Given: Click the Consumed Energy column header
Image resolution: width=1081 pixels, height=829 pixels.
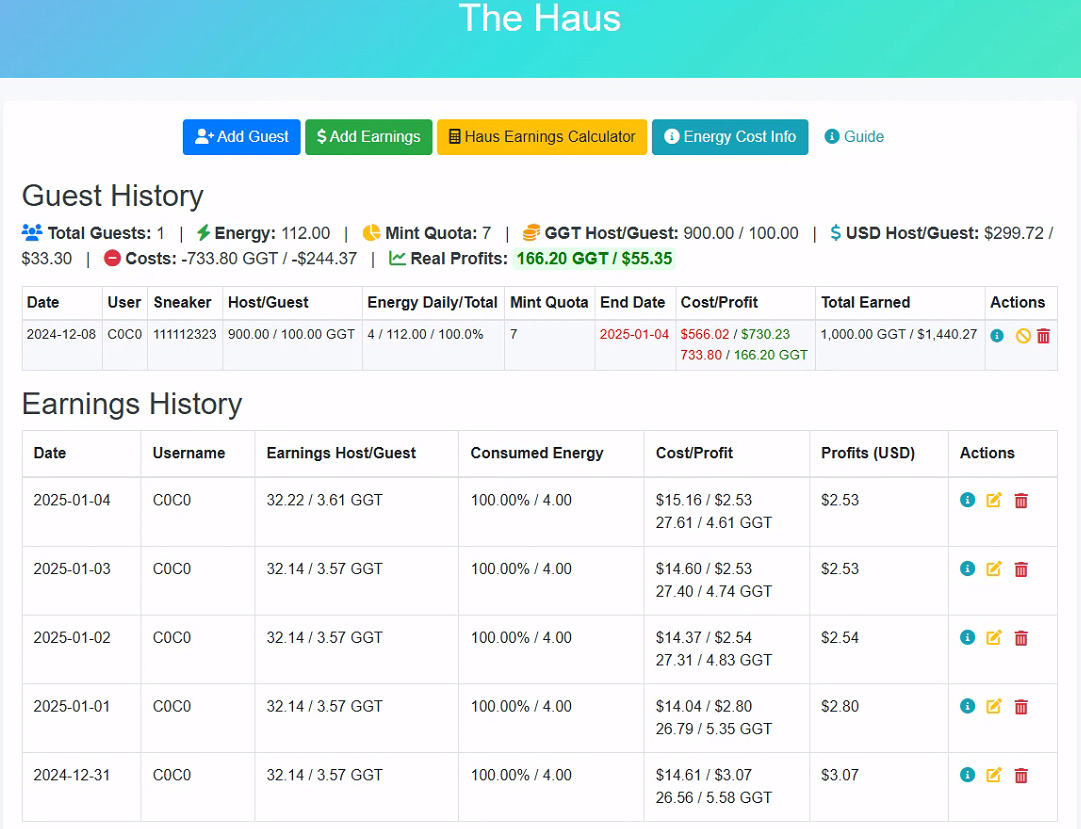Looking at the screenshot, I should pyautogui.click(x=537, y=453).
